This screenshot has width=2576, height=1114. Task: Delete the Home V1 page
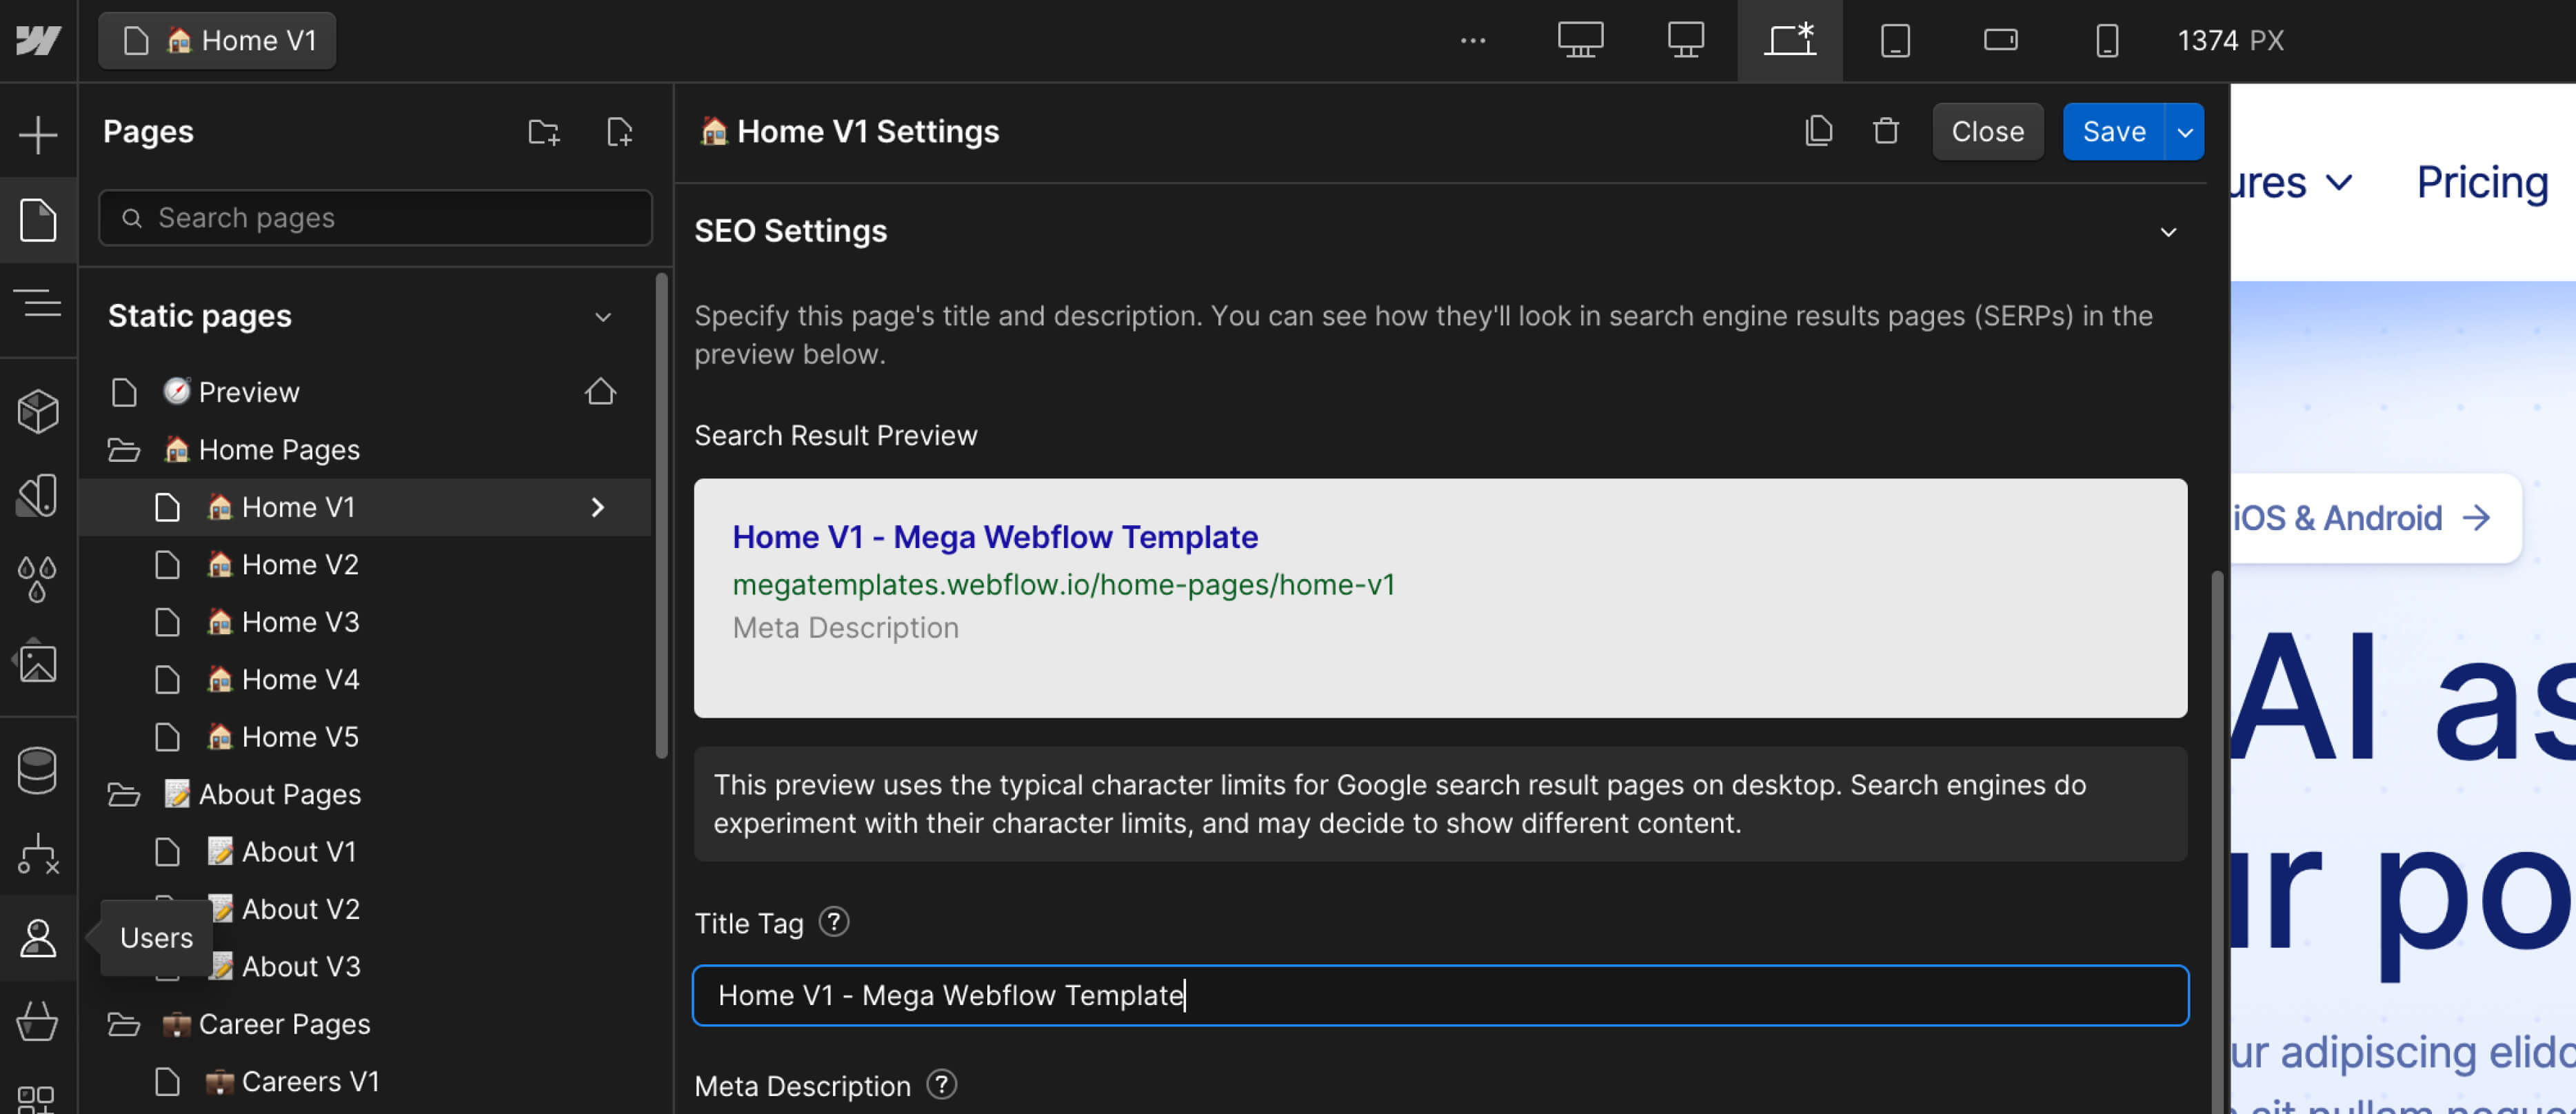[1886, 131]
